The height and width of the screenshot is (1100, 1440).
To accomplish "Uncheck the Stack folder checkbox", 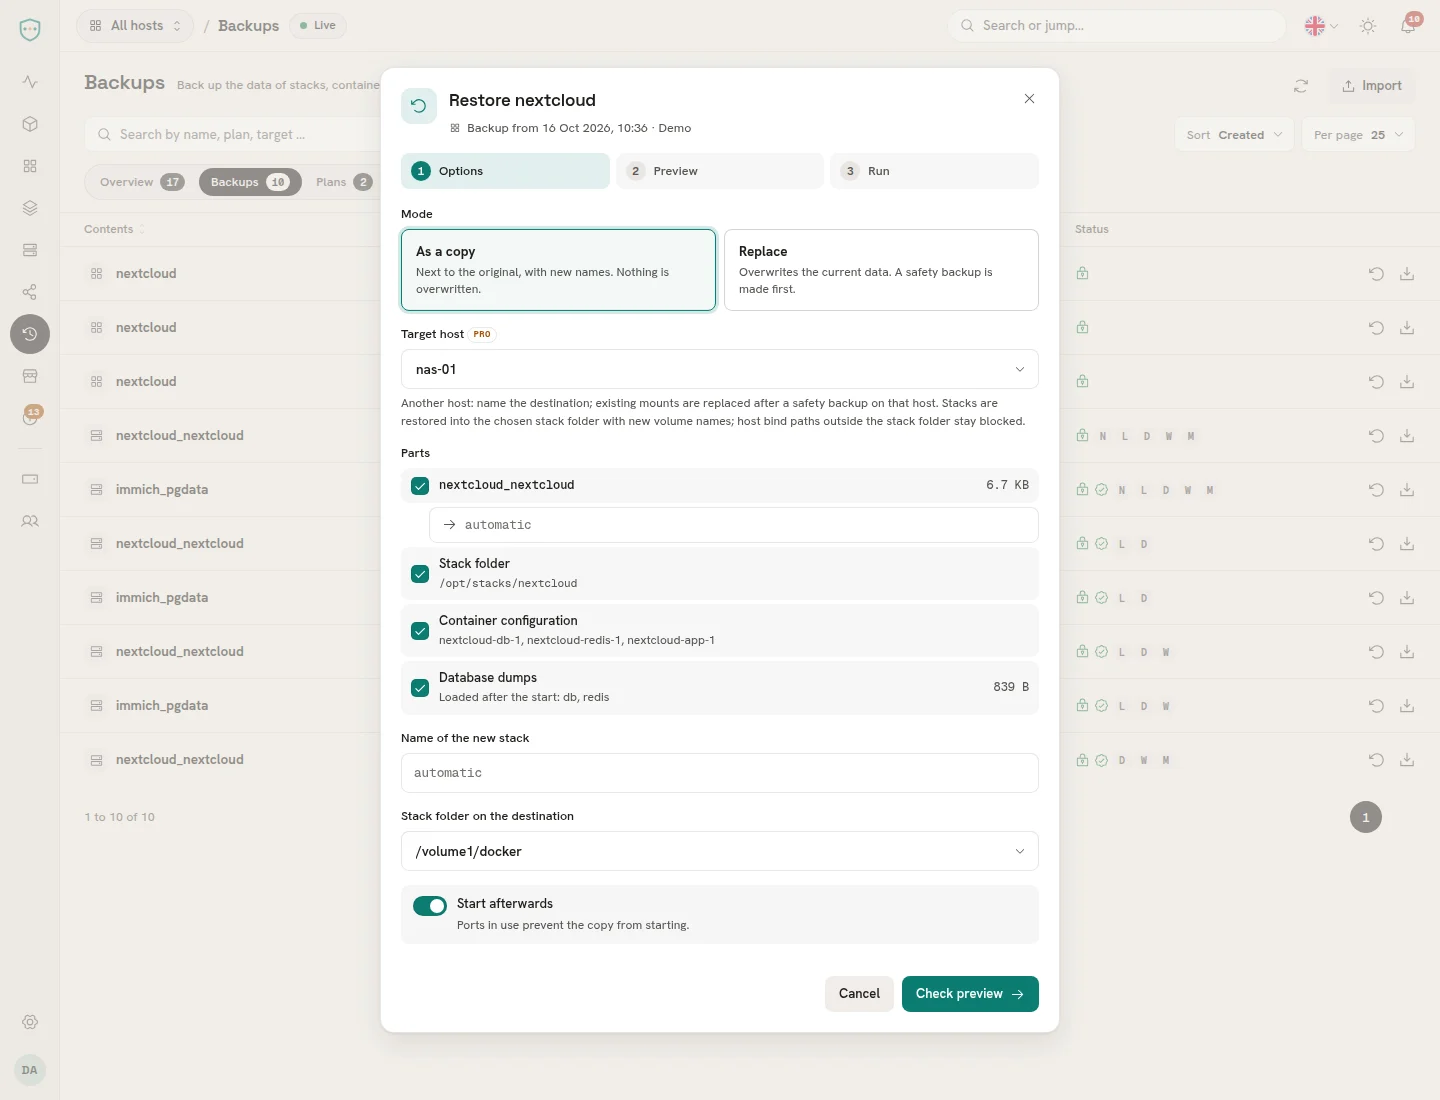I will 420,574.
